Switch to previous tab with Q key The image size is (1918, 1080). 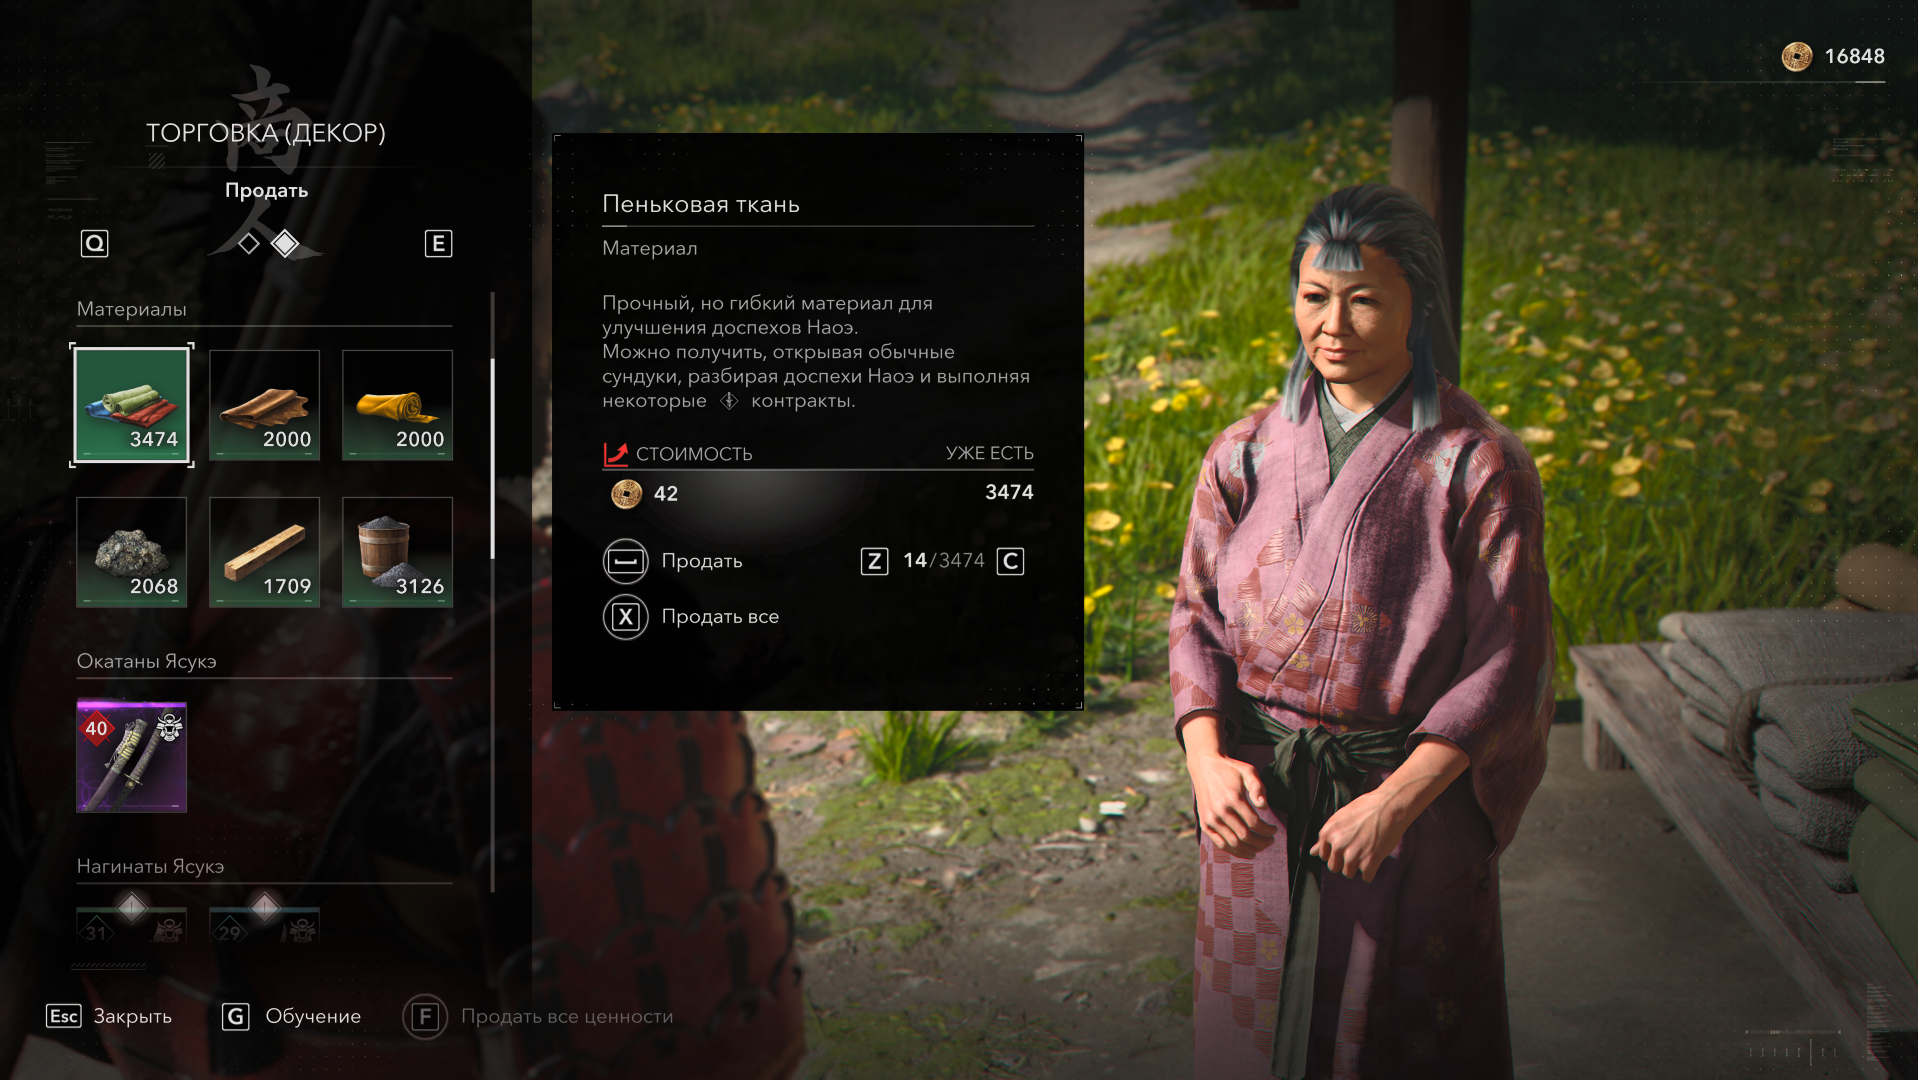tap(94, 243)
